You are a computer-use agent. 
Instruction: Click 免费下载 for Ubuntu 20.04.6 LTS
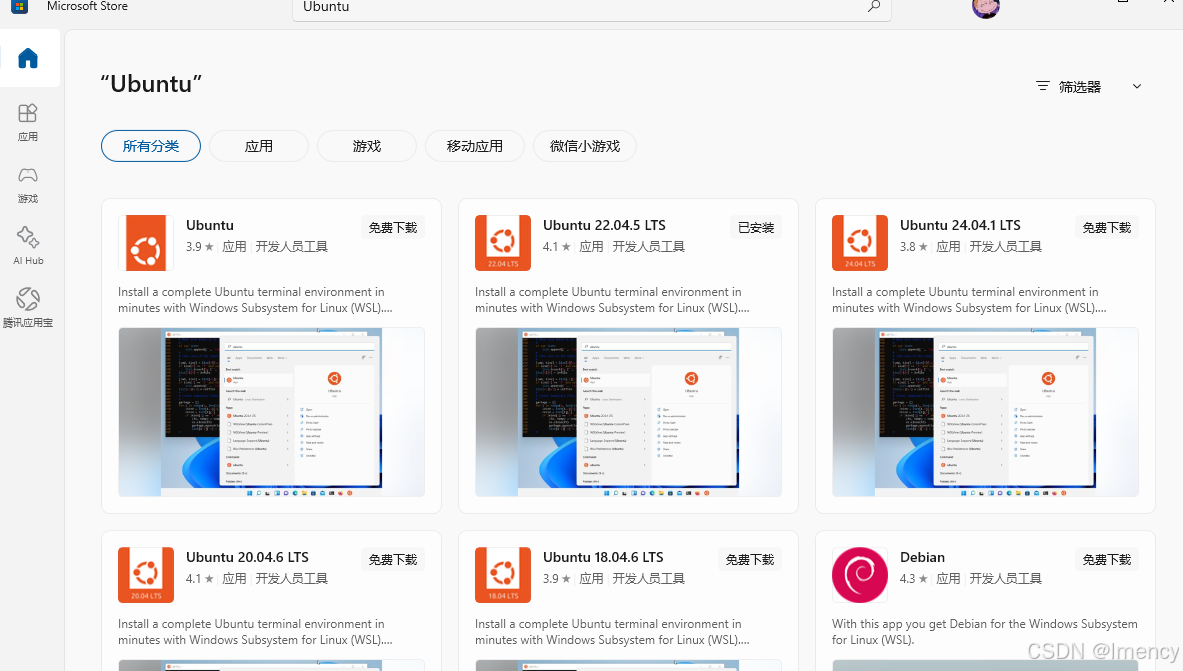[x=392, y=559]
